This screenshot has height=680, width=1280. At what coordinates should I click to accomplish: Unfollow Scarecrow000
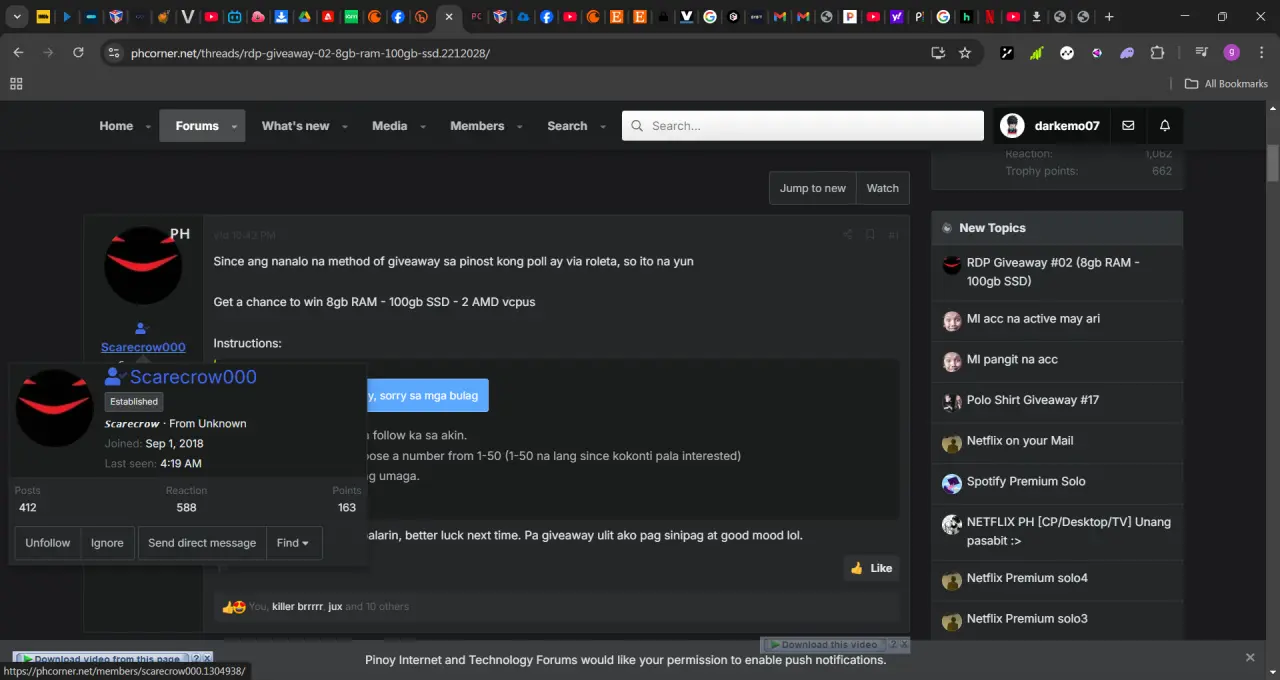pos(48,543)
